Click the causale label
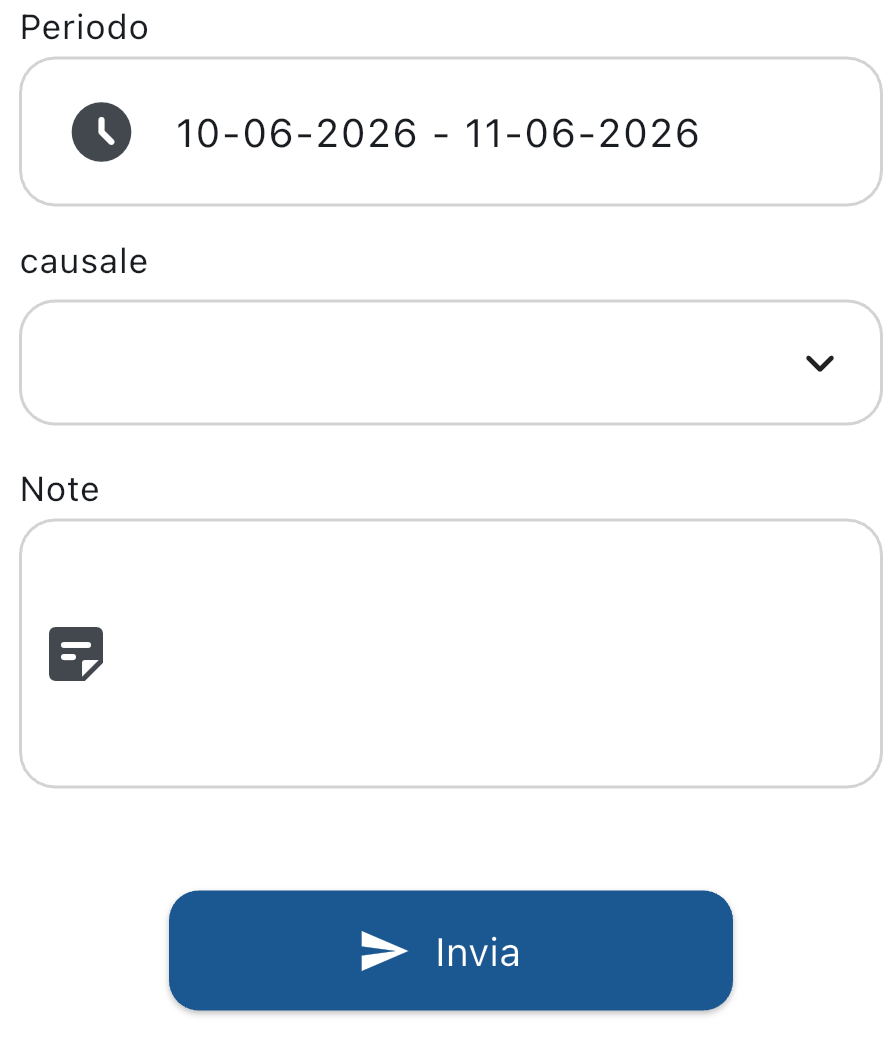The image size is (896, 1047). coord(84,262)
